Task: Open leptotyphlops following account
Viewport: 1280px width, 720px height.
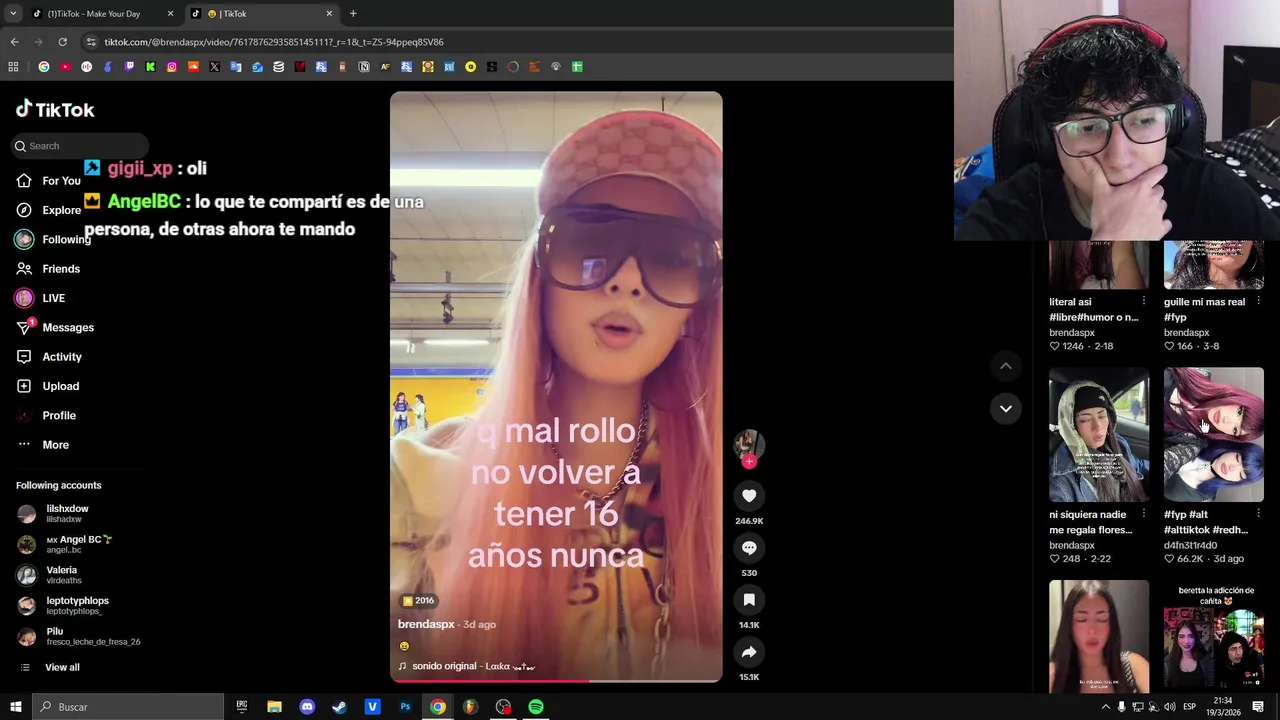Action: [x=66, y=606]
